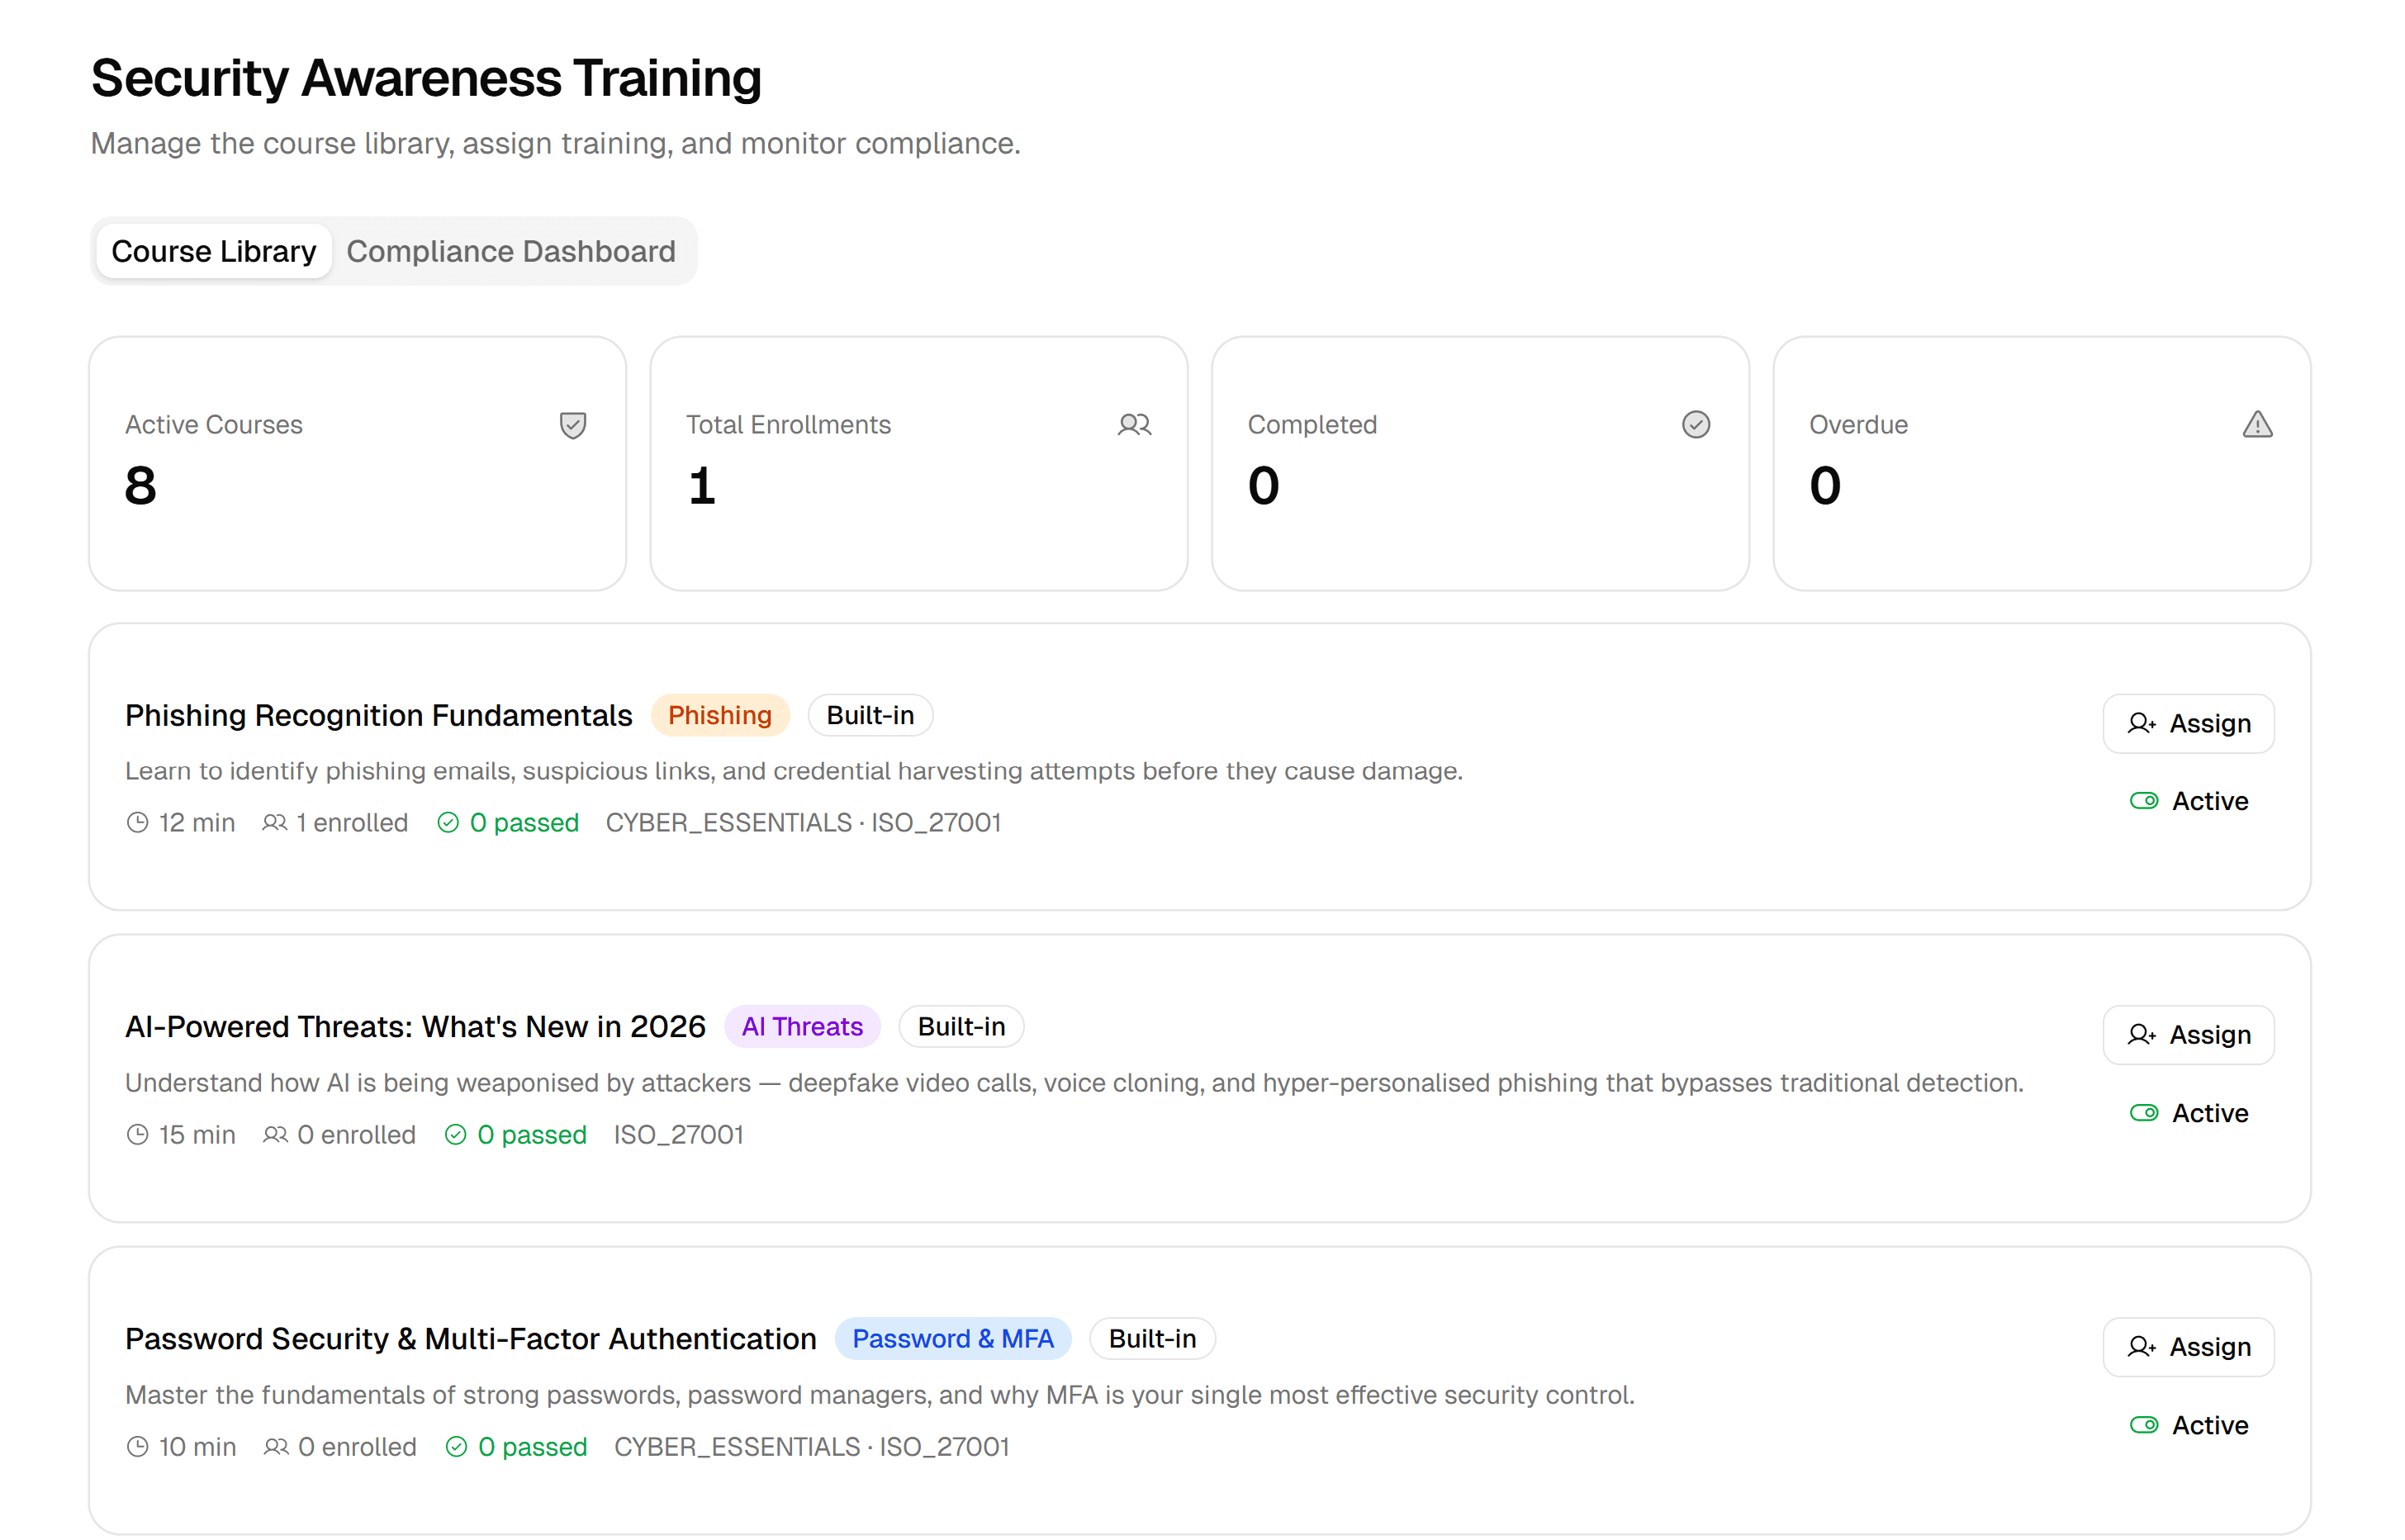This screenshot has width=2405, height=1540.
Task: Click the shield icon on Active Courses card
Action: point(572,425)
